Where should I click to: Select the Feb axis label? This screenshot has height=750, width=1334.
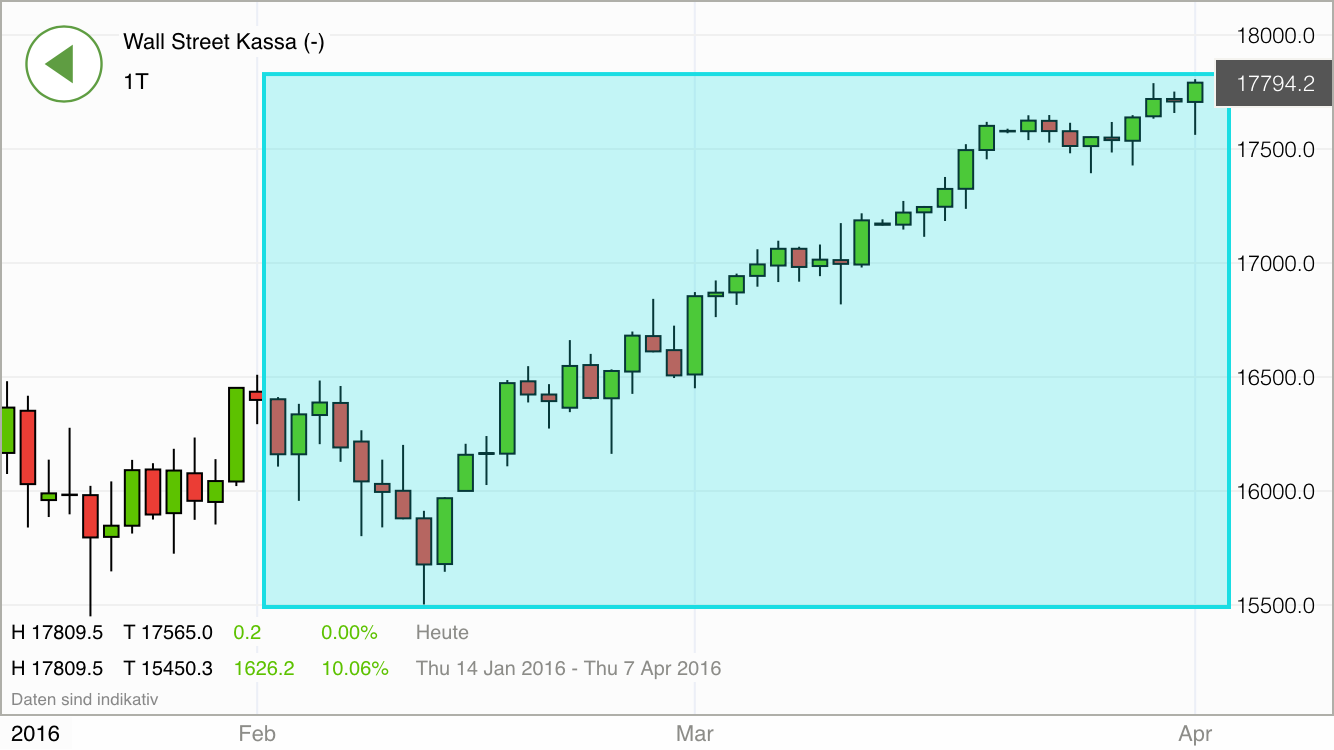point(258,733)
